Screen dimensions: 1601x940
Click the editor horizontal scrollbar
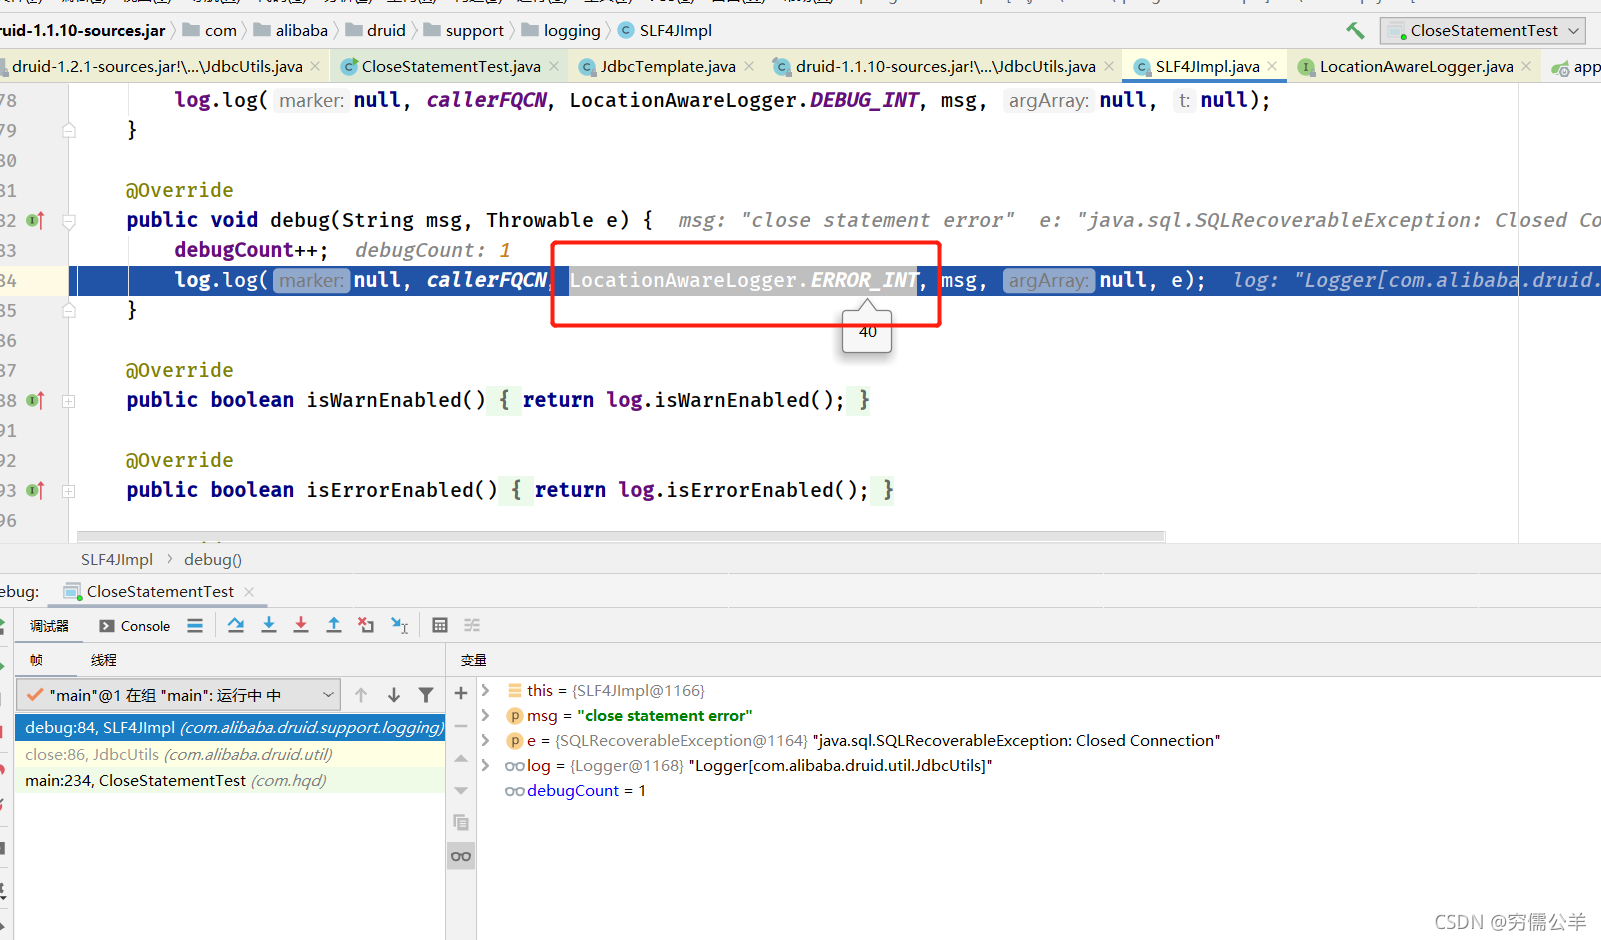(x=621, y=537)
